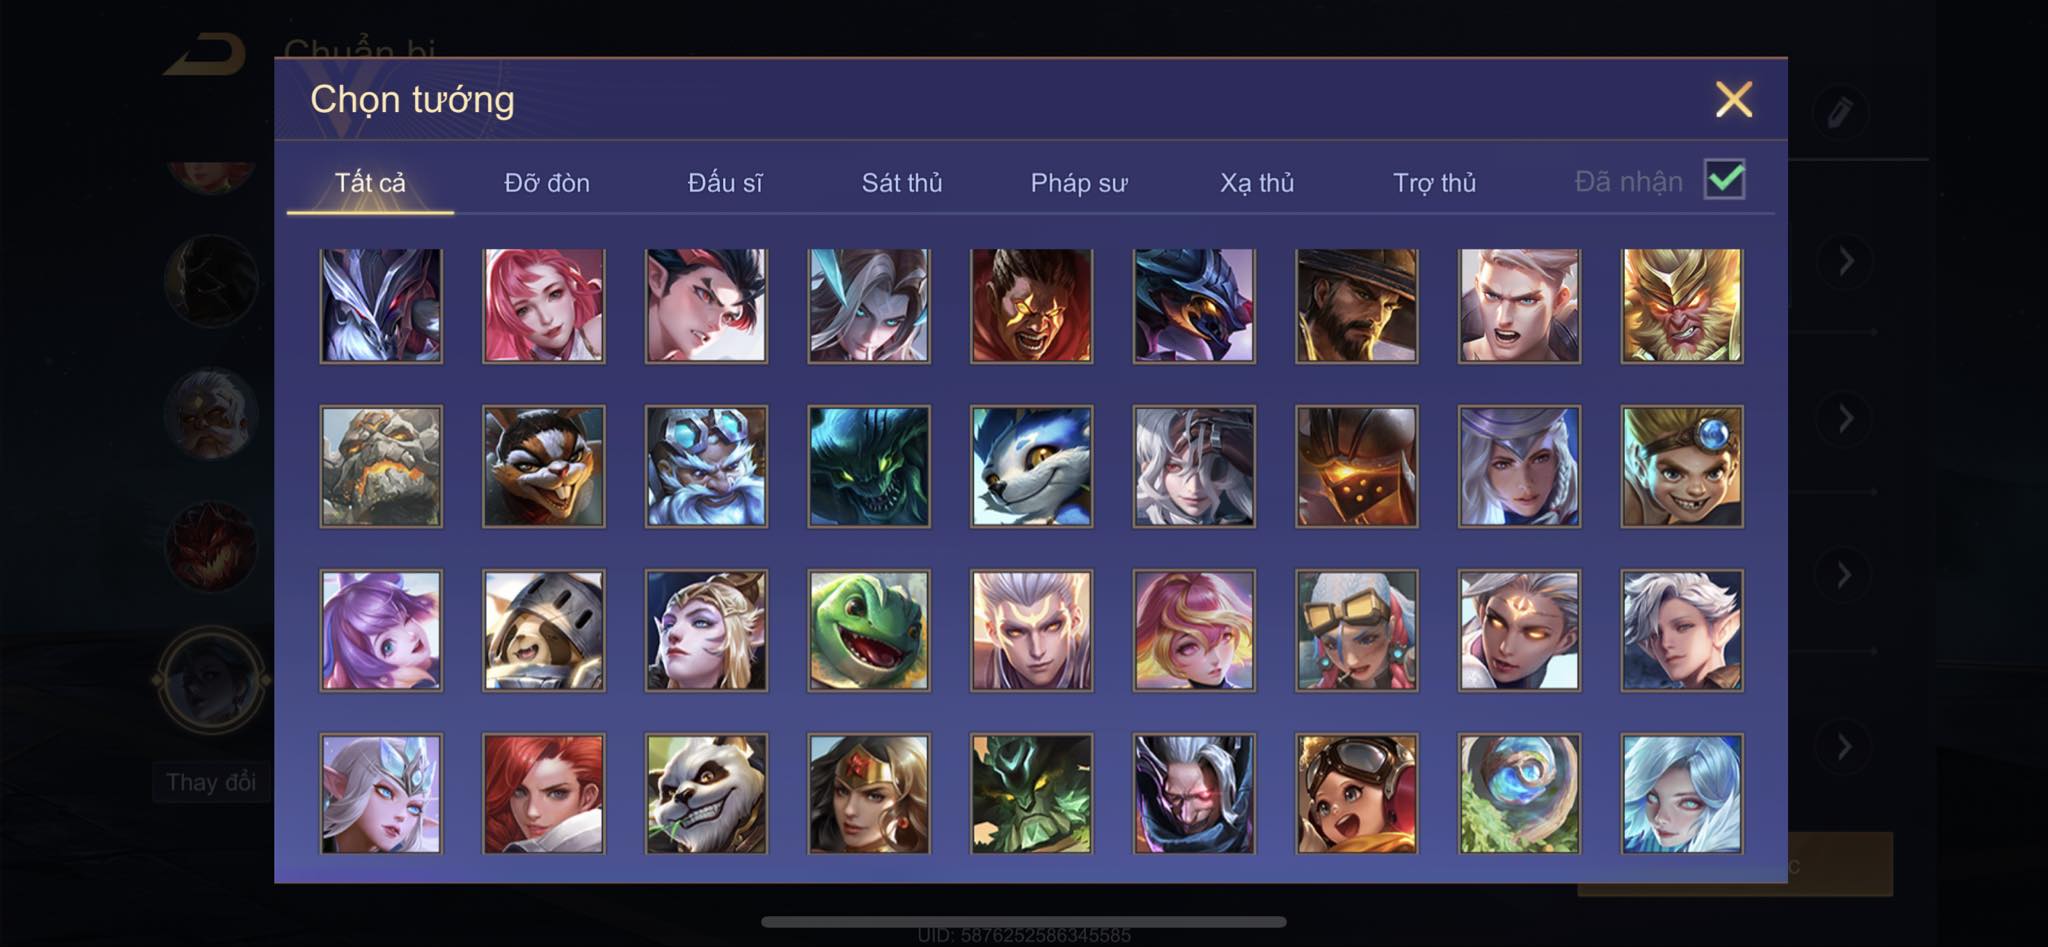This screenshot has height=947, width=2048.
Task: Open the Trợ thủ tab
Action: pyautogui.click(x=1435, y=183)
